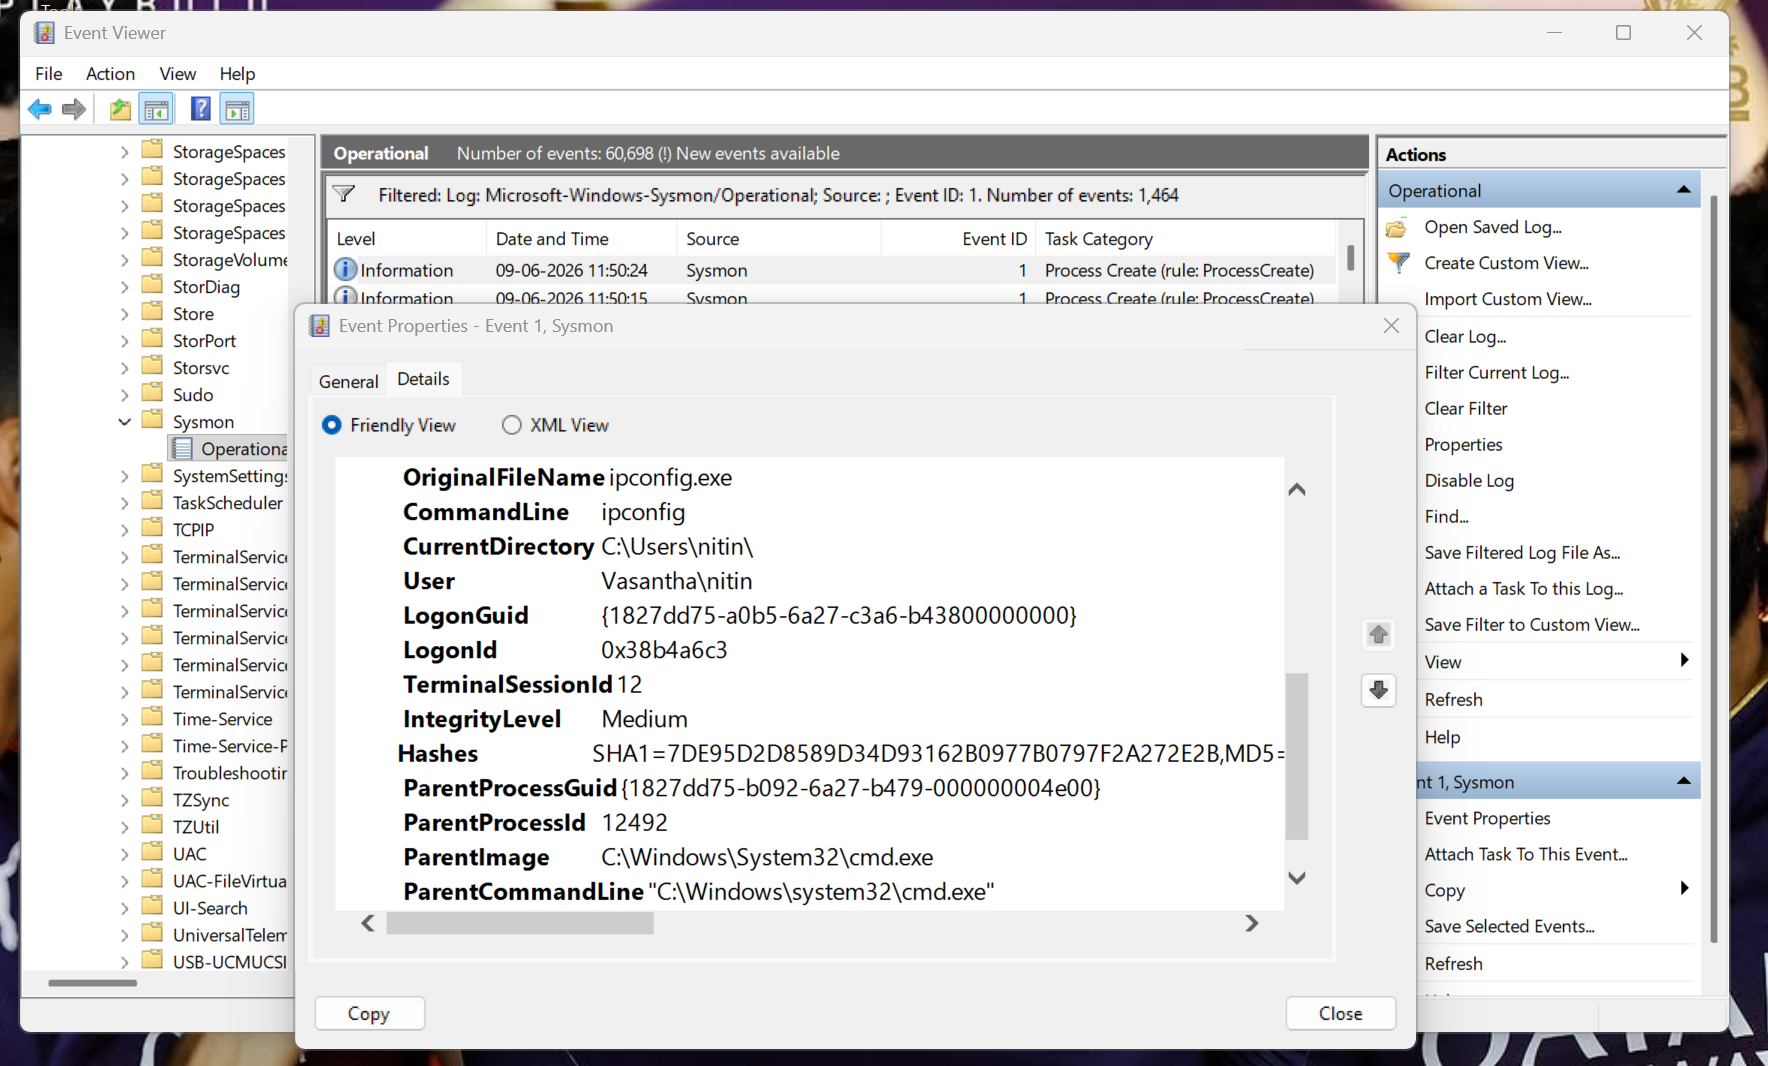The height and width of the screenshot is (1066, 1768).
Task: Click the Copy button in dialog
Action: [x=369, y=1013]
